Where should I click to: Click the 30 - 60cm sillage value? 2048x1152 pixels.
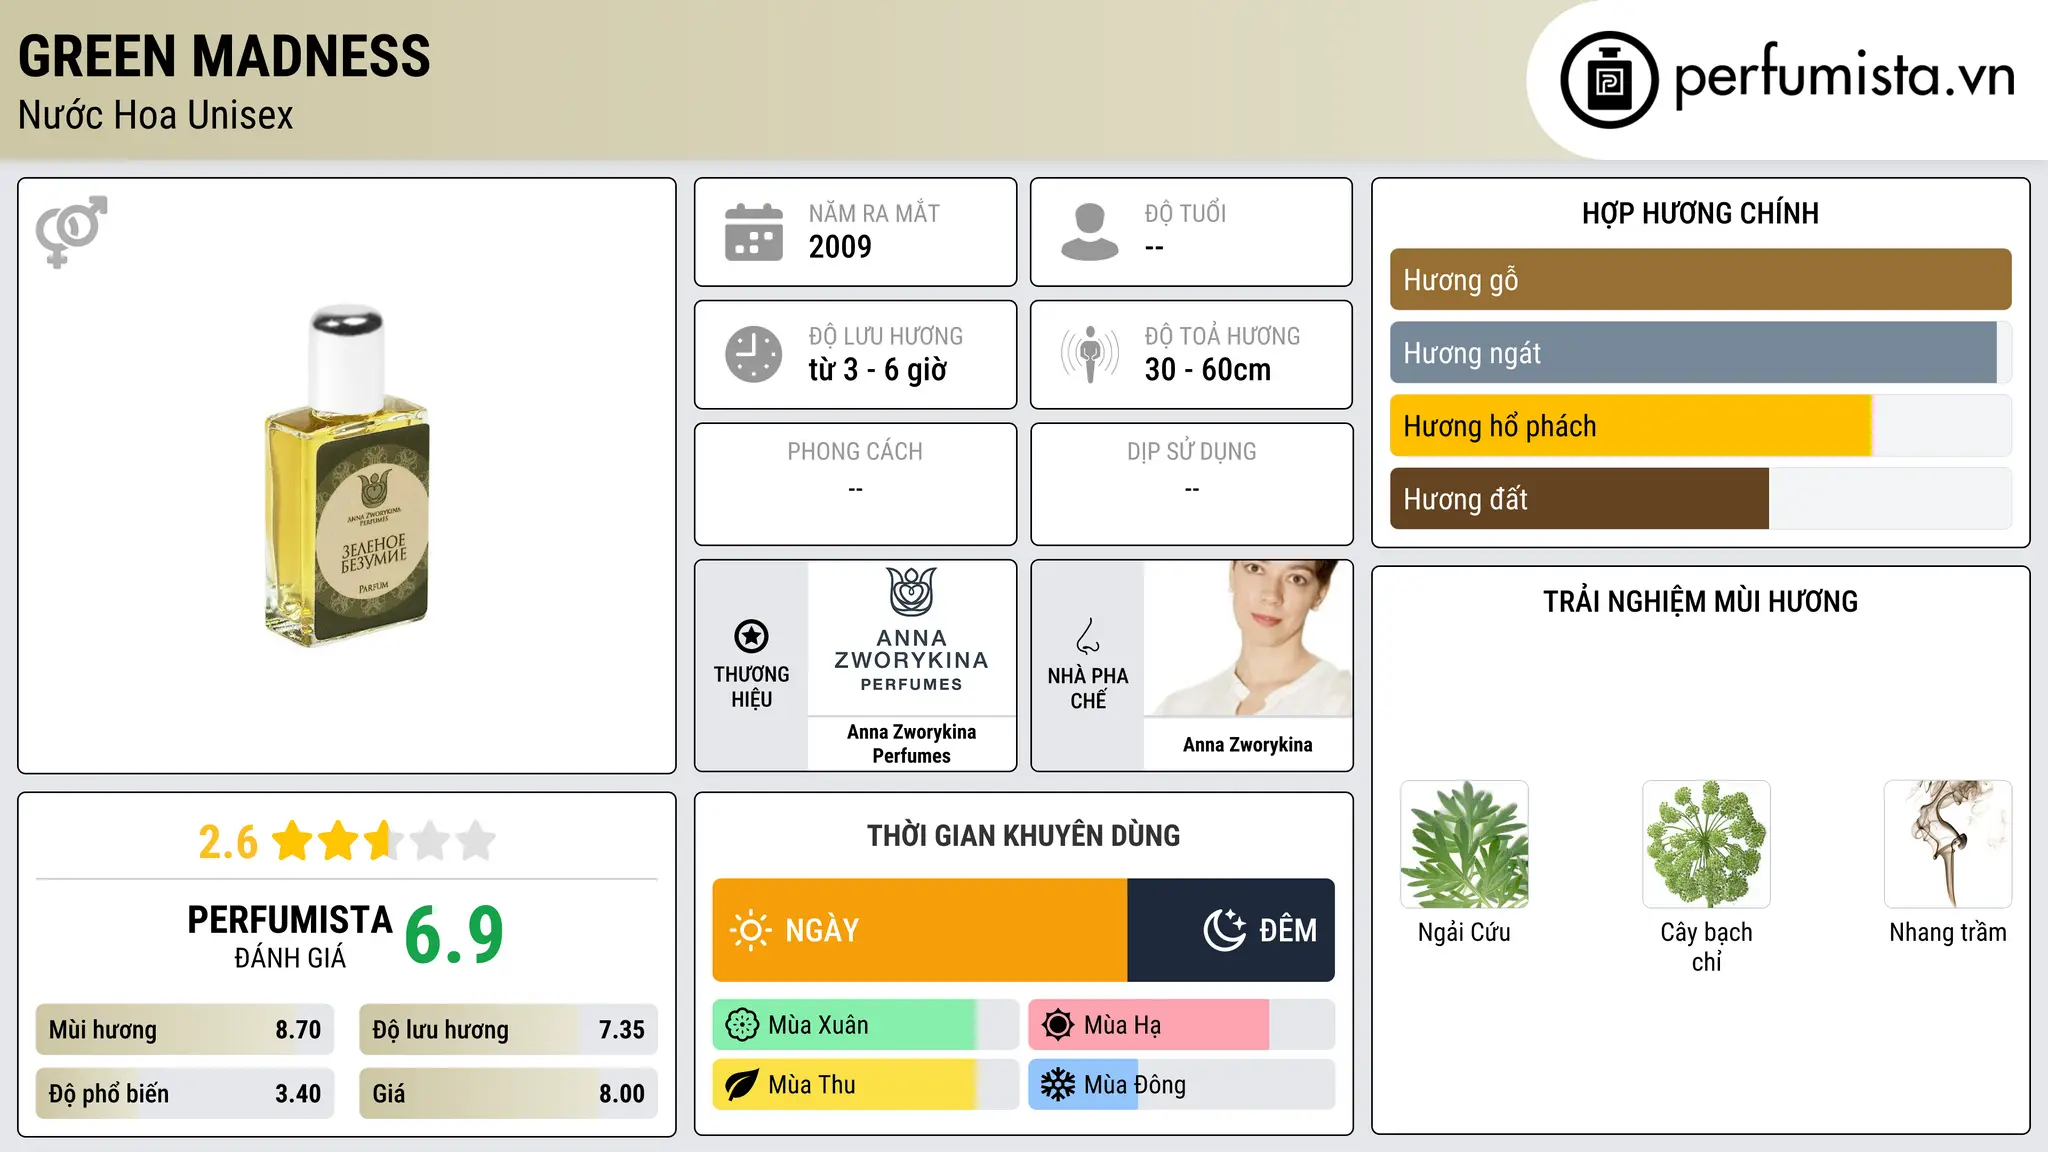[x=1208, y=370]
